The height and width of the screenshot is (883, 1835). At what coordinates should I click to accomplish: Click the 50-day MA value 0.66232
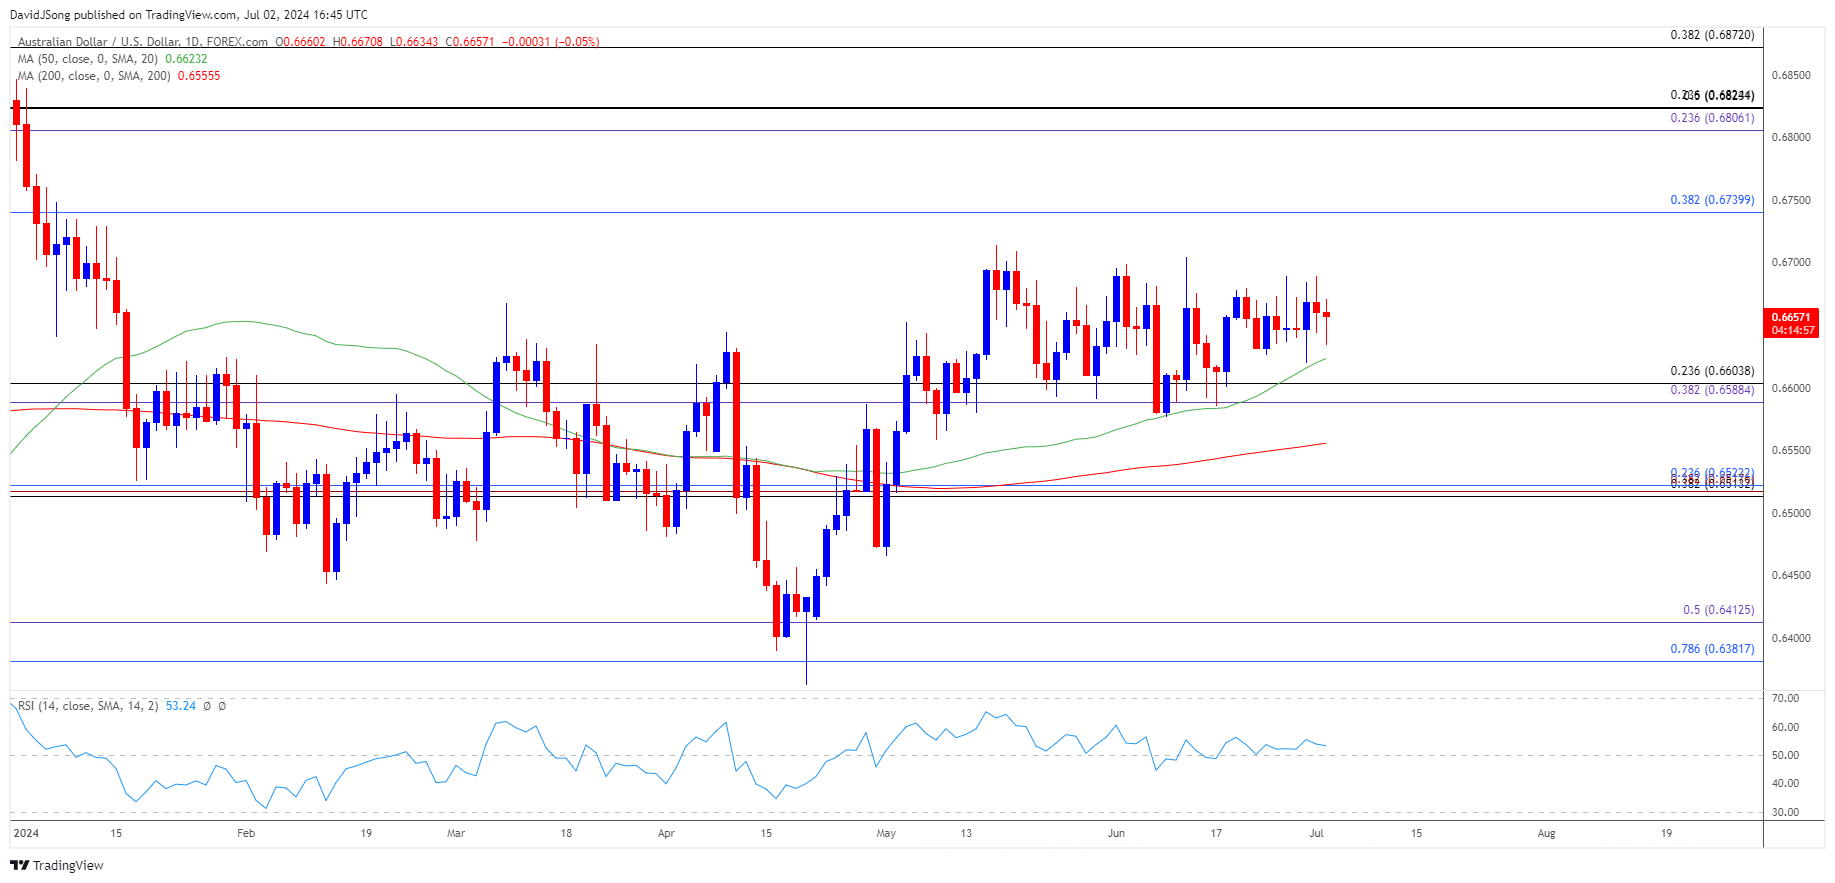coord(186,59)
